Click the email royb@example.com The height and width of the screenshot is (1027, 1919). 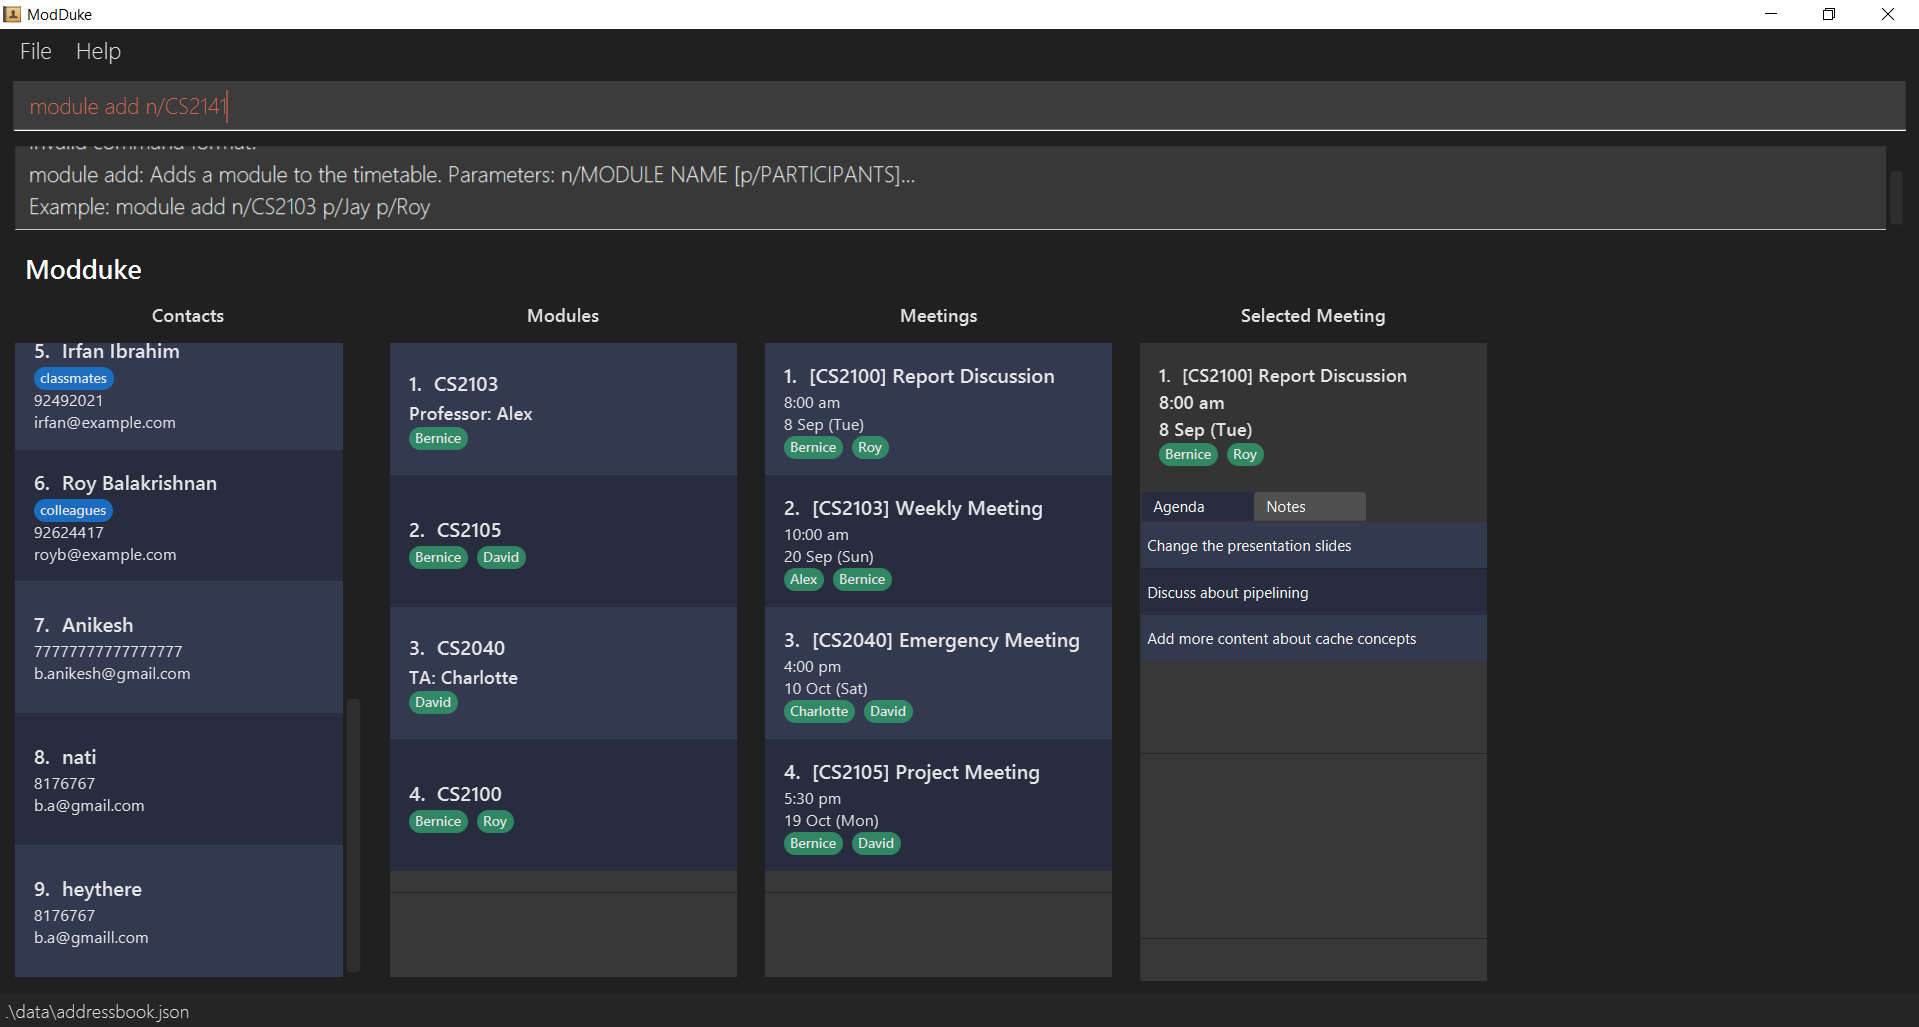(x=105, y=555)
